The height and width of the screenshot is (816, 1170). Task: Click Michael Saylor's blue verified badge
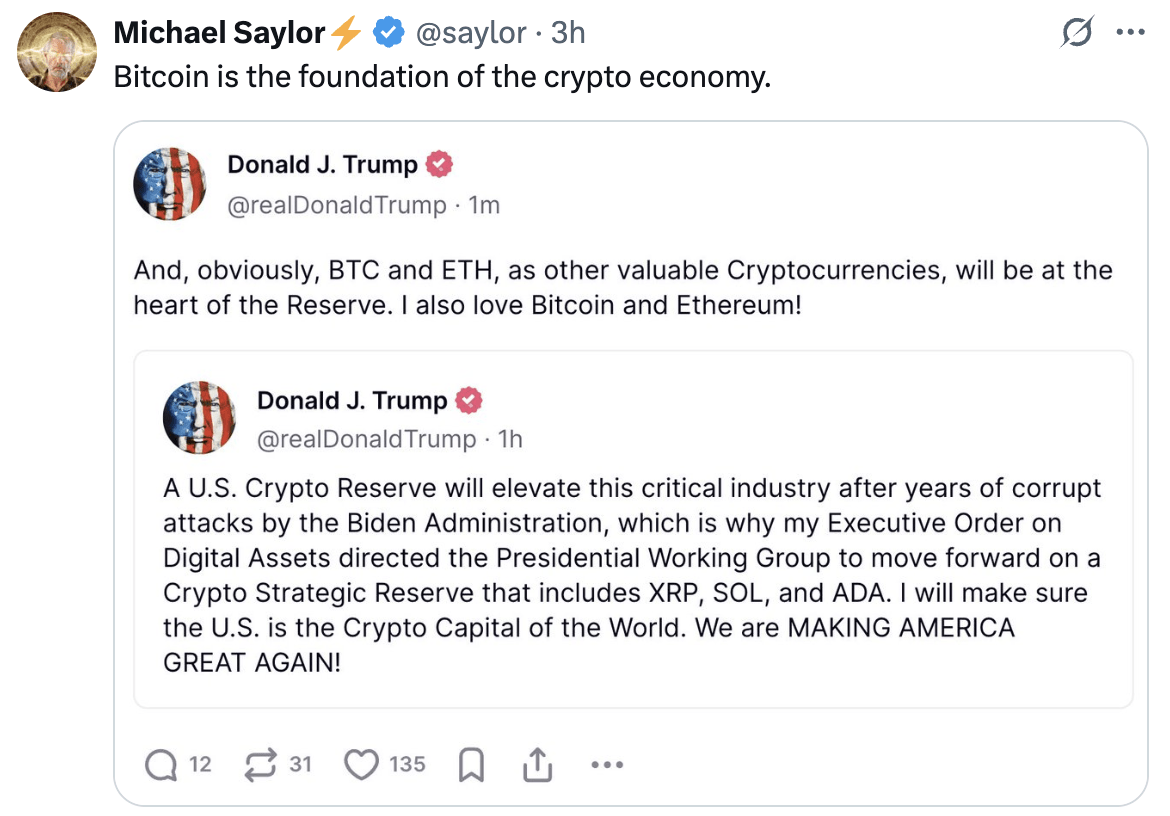point(389,33)
